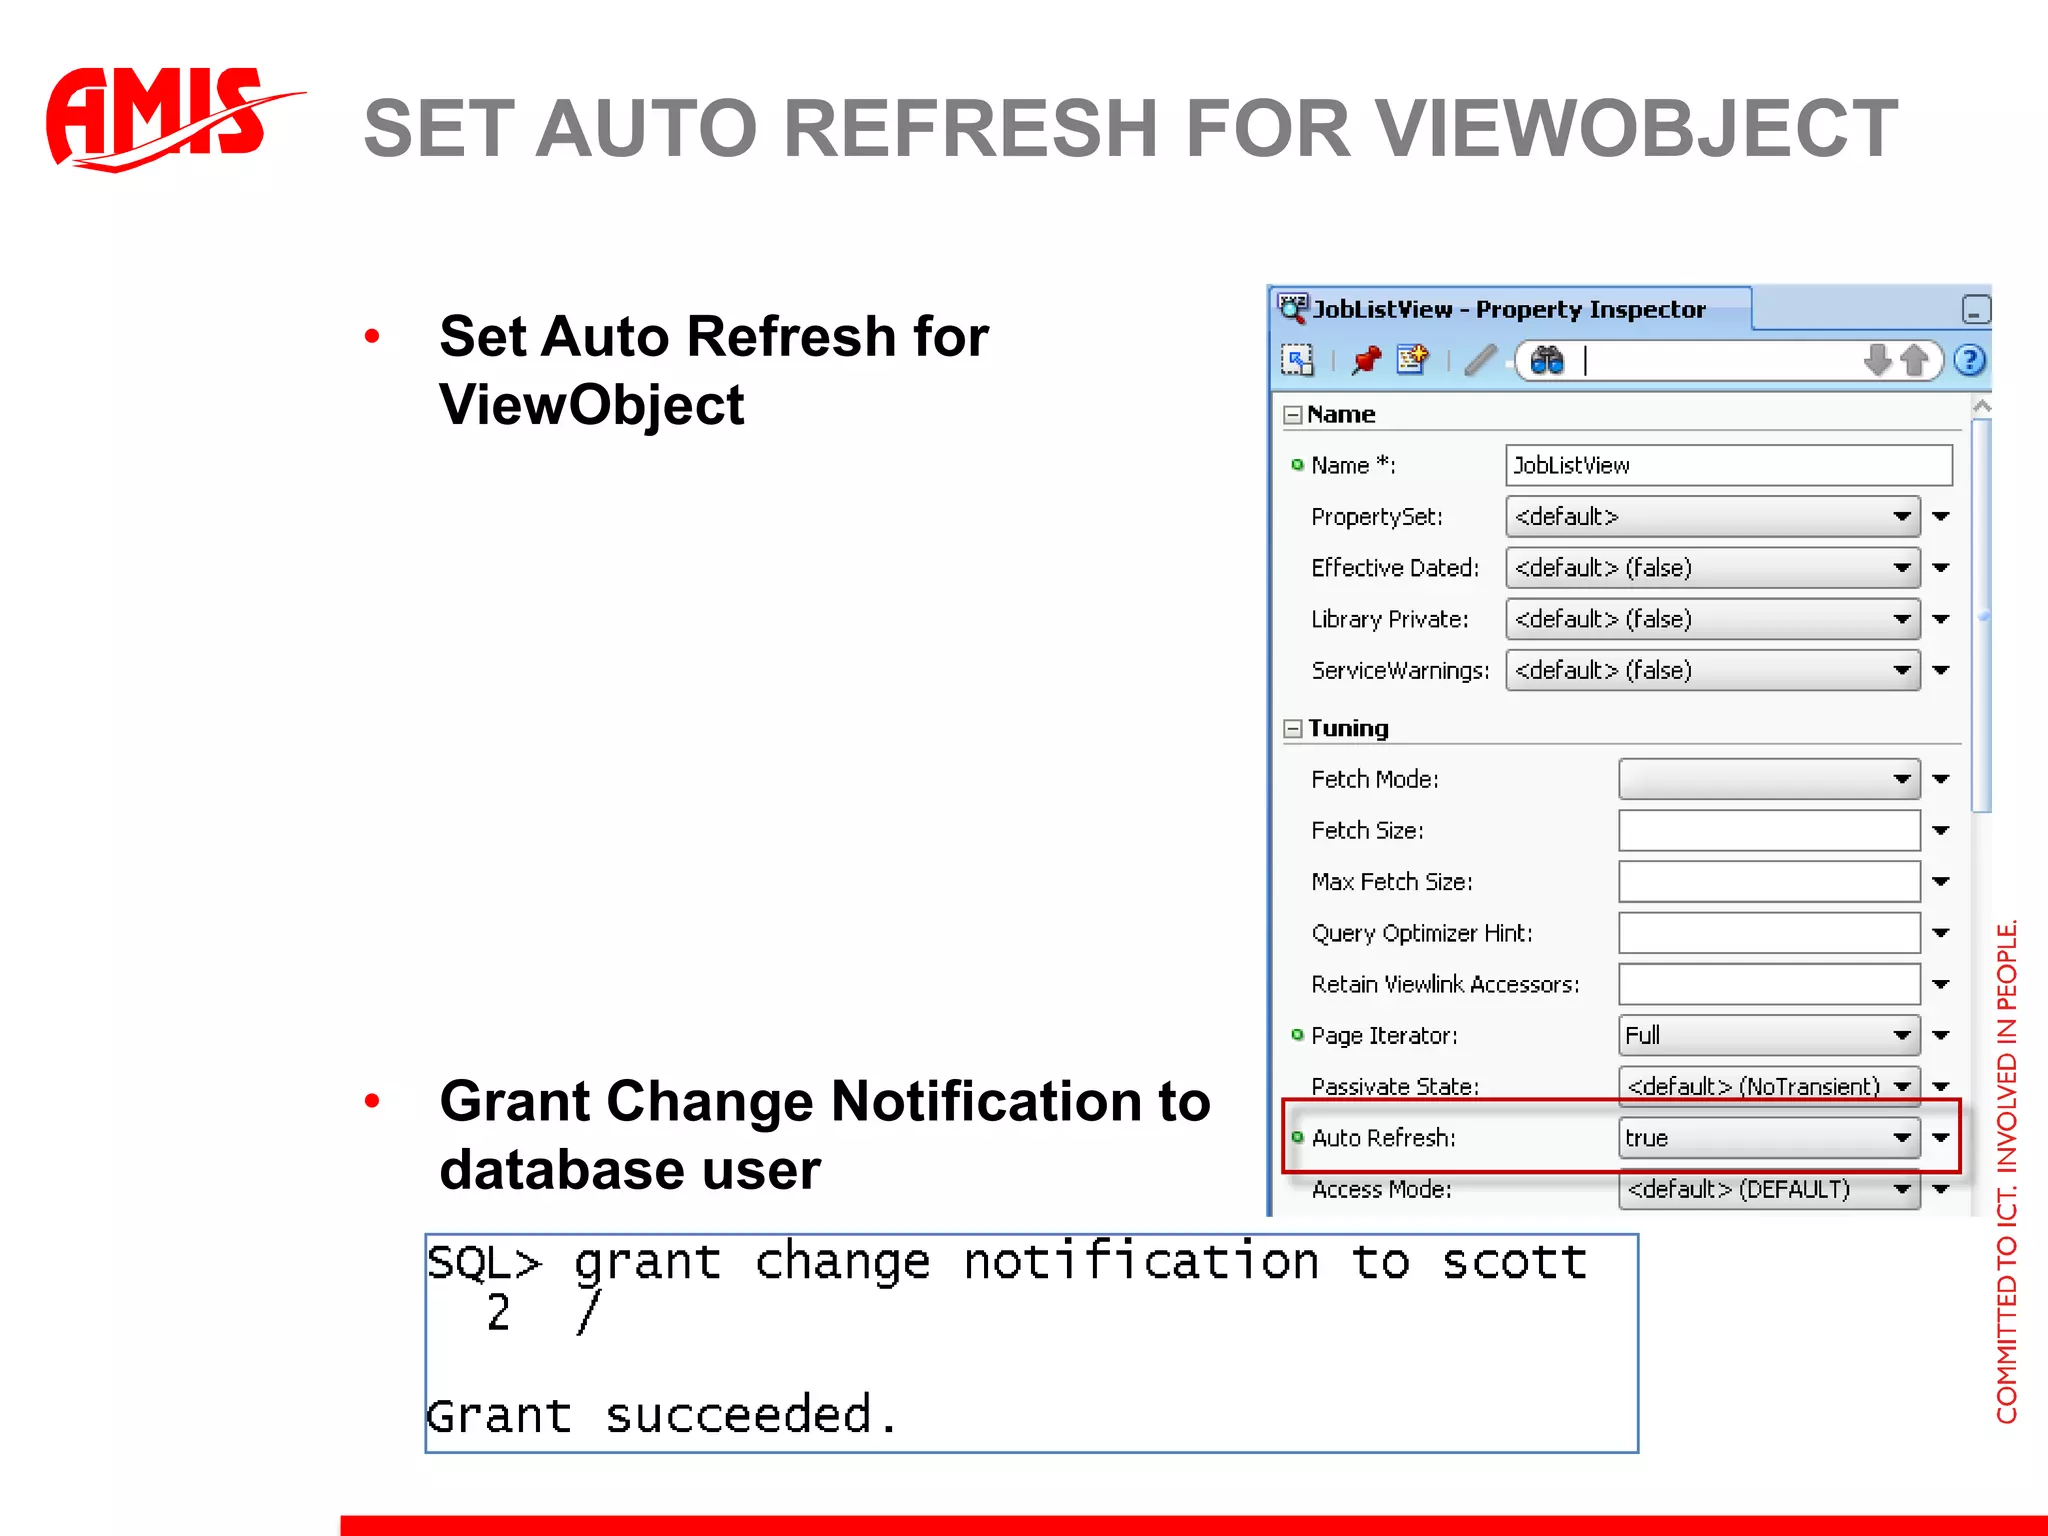
Task: Open the Library Private dropdown
Action: 1713,619
